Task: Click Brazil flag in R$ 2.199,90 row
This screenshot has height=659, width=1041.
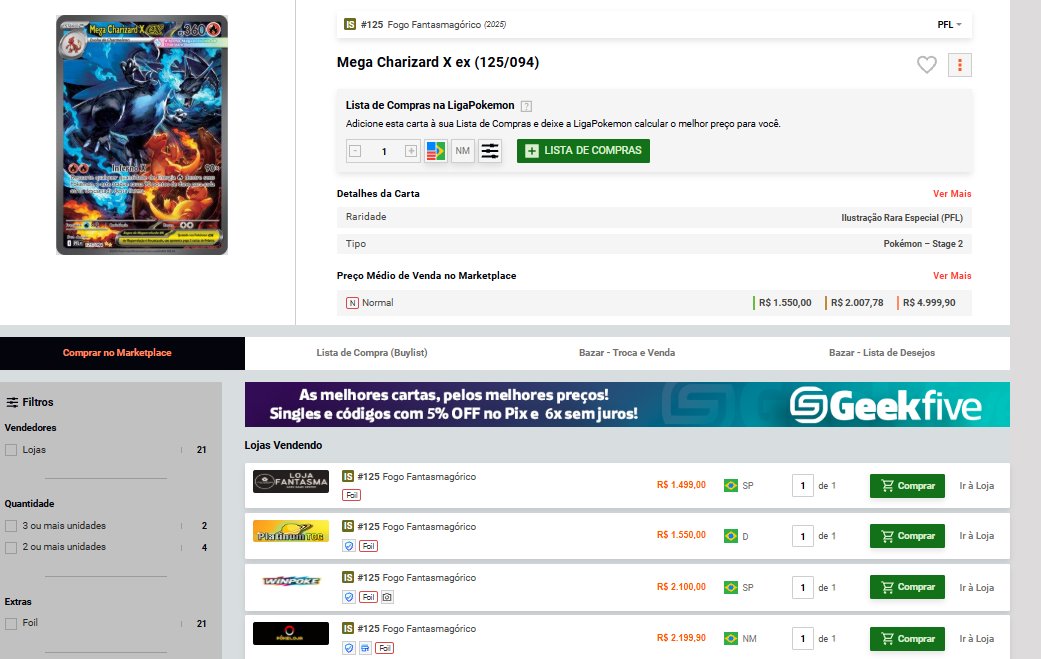Action: tap(731, 638)
